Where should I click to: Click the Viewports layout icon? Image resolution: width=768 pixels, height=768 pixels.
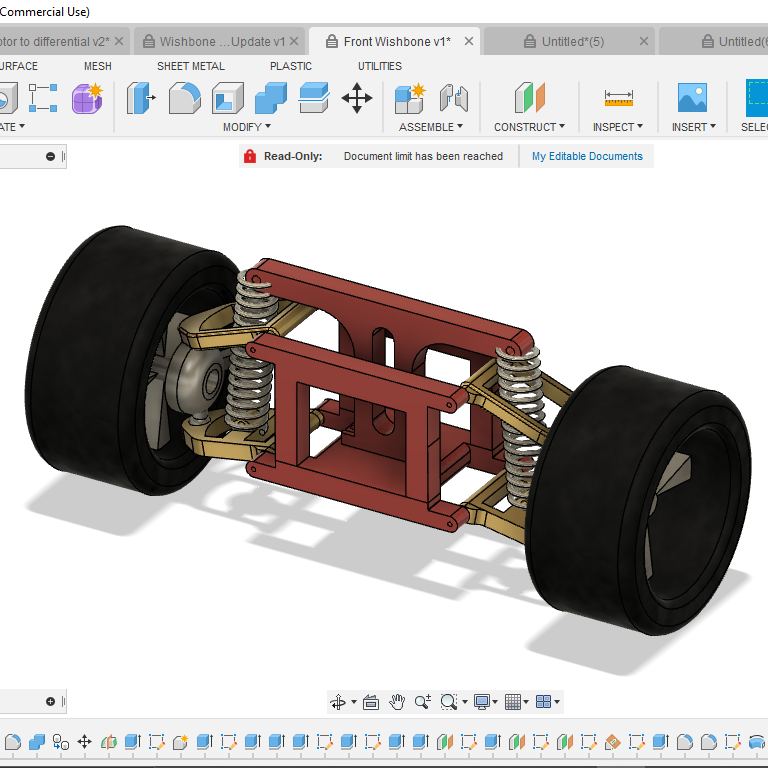click(x=543, y=702)
